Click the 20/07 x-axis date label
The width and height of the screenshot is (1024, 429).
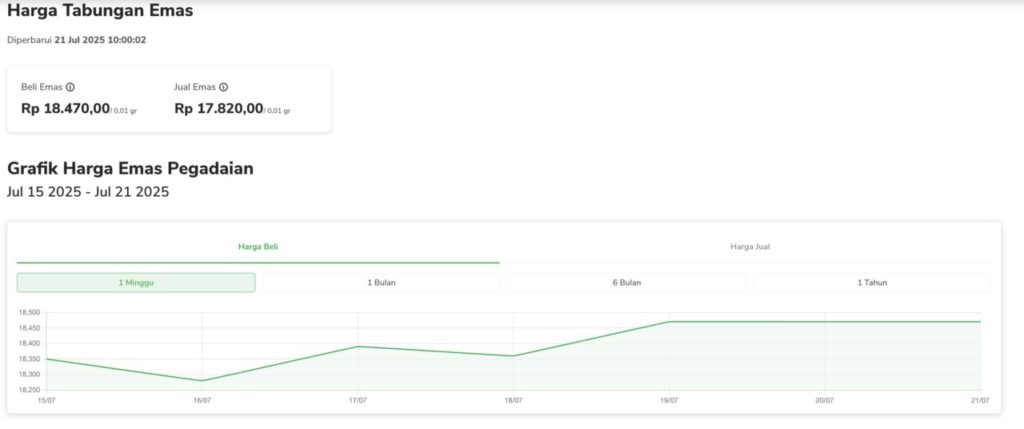click(x=825, y=400)
